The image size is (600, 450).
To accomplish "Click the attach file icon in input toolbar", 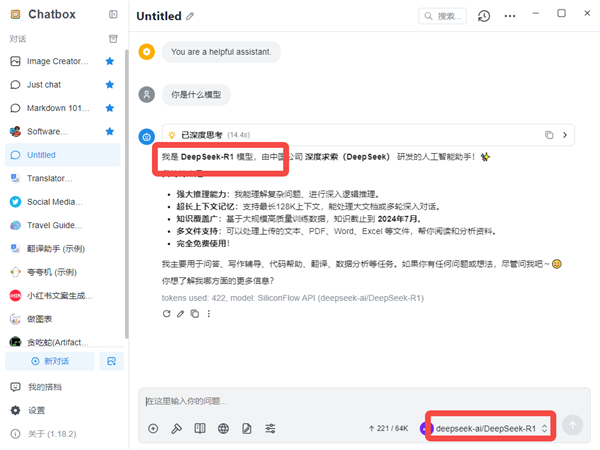I will click(247, 429).
